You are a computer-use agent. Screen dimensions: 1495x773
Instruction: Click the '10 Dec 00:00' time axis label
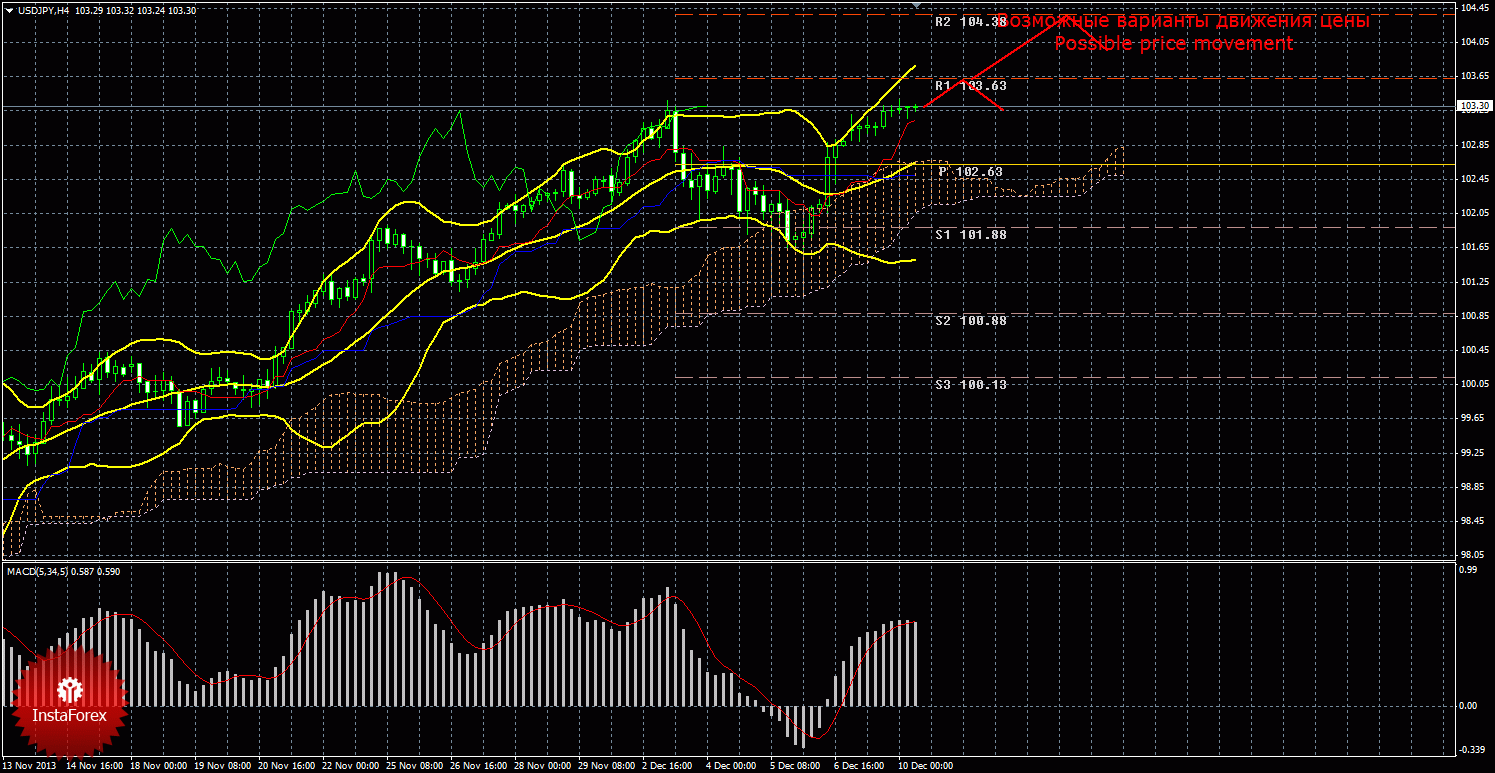926,766
